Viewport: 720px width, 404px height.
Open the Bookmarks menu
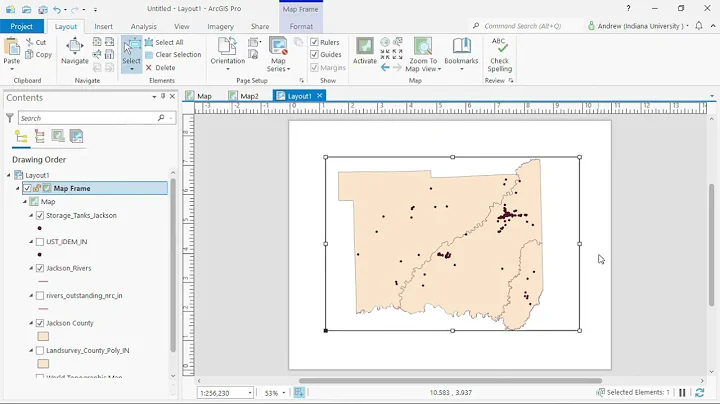(461, 54)
